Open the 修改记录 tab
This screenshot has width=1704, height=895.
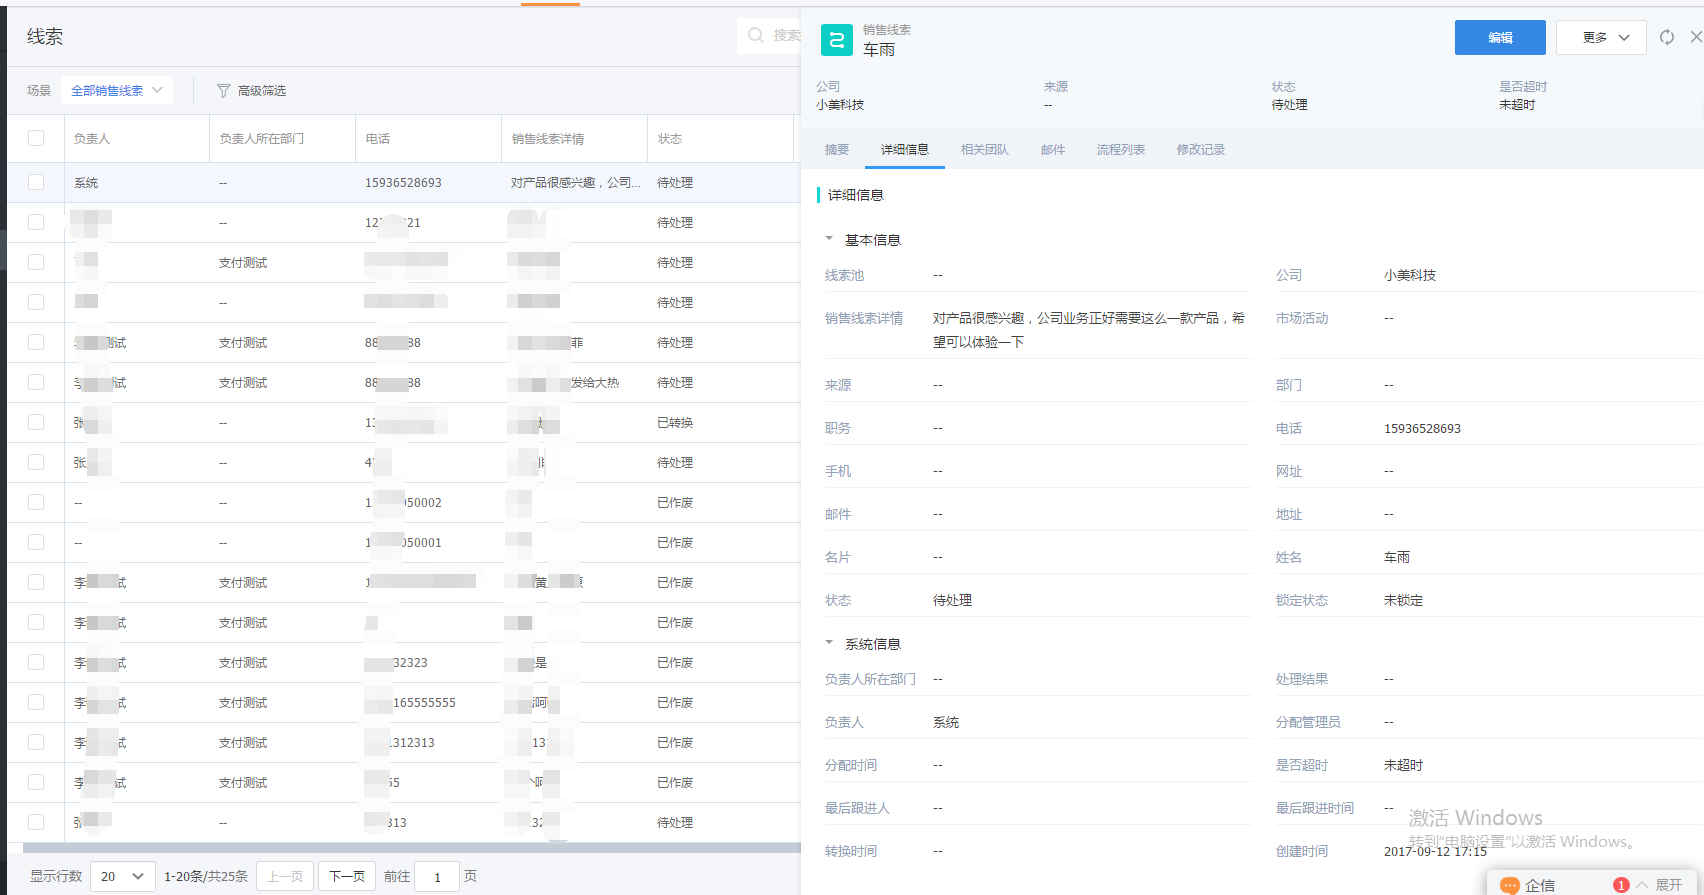(x=1200, y=150)
